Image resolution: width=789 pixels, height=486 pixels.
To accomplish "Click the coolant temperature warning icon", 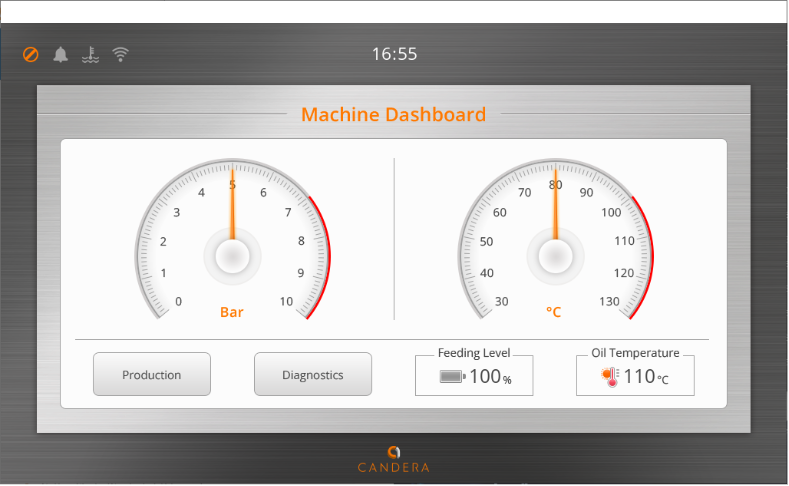I will 91,54.
